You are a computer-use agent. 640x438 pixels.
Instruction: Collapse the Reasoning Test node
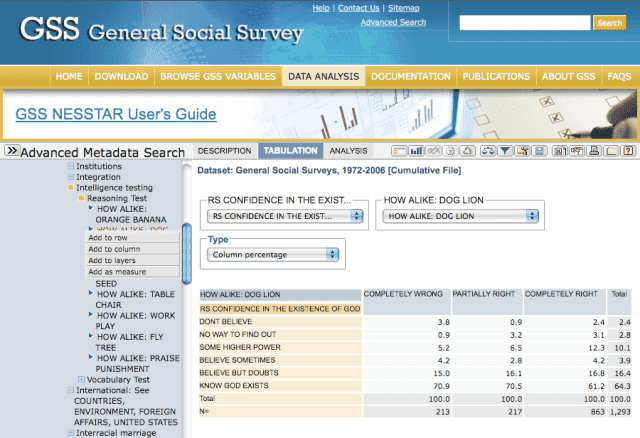(81, 198)
